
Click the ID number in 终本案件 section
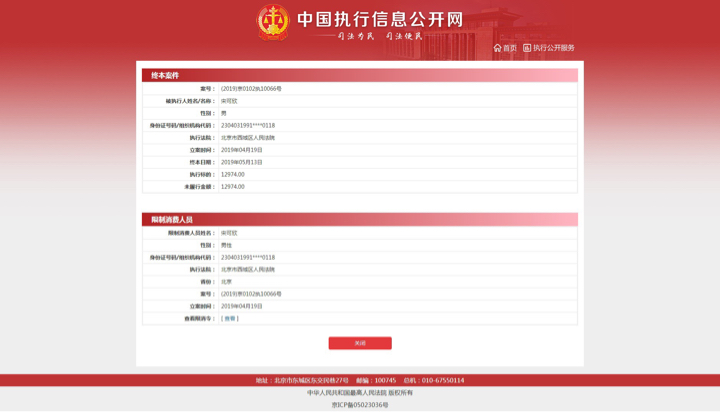tap(248, 126)
